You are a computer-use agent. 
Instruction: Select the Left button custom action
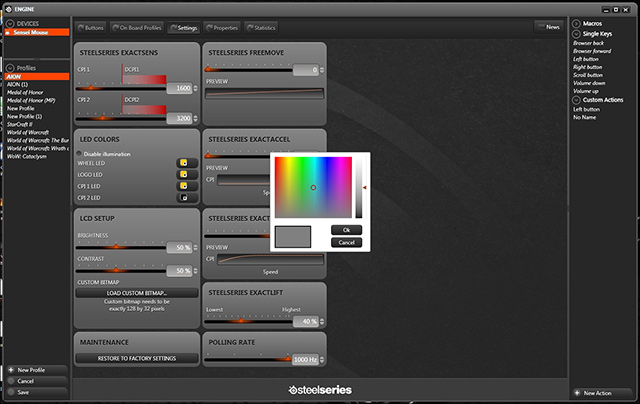(586, 109)
